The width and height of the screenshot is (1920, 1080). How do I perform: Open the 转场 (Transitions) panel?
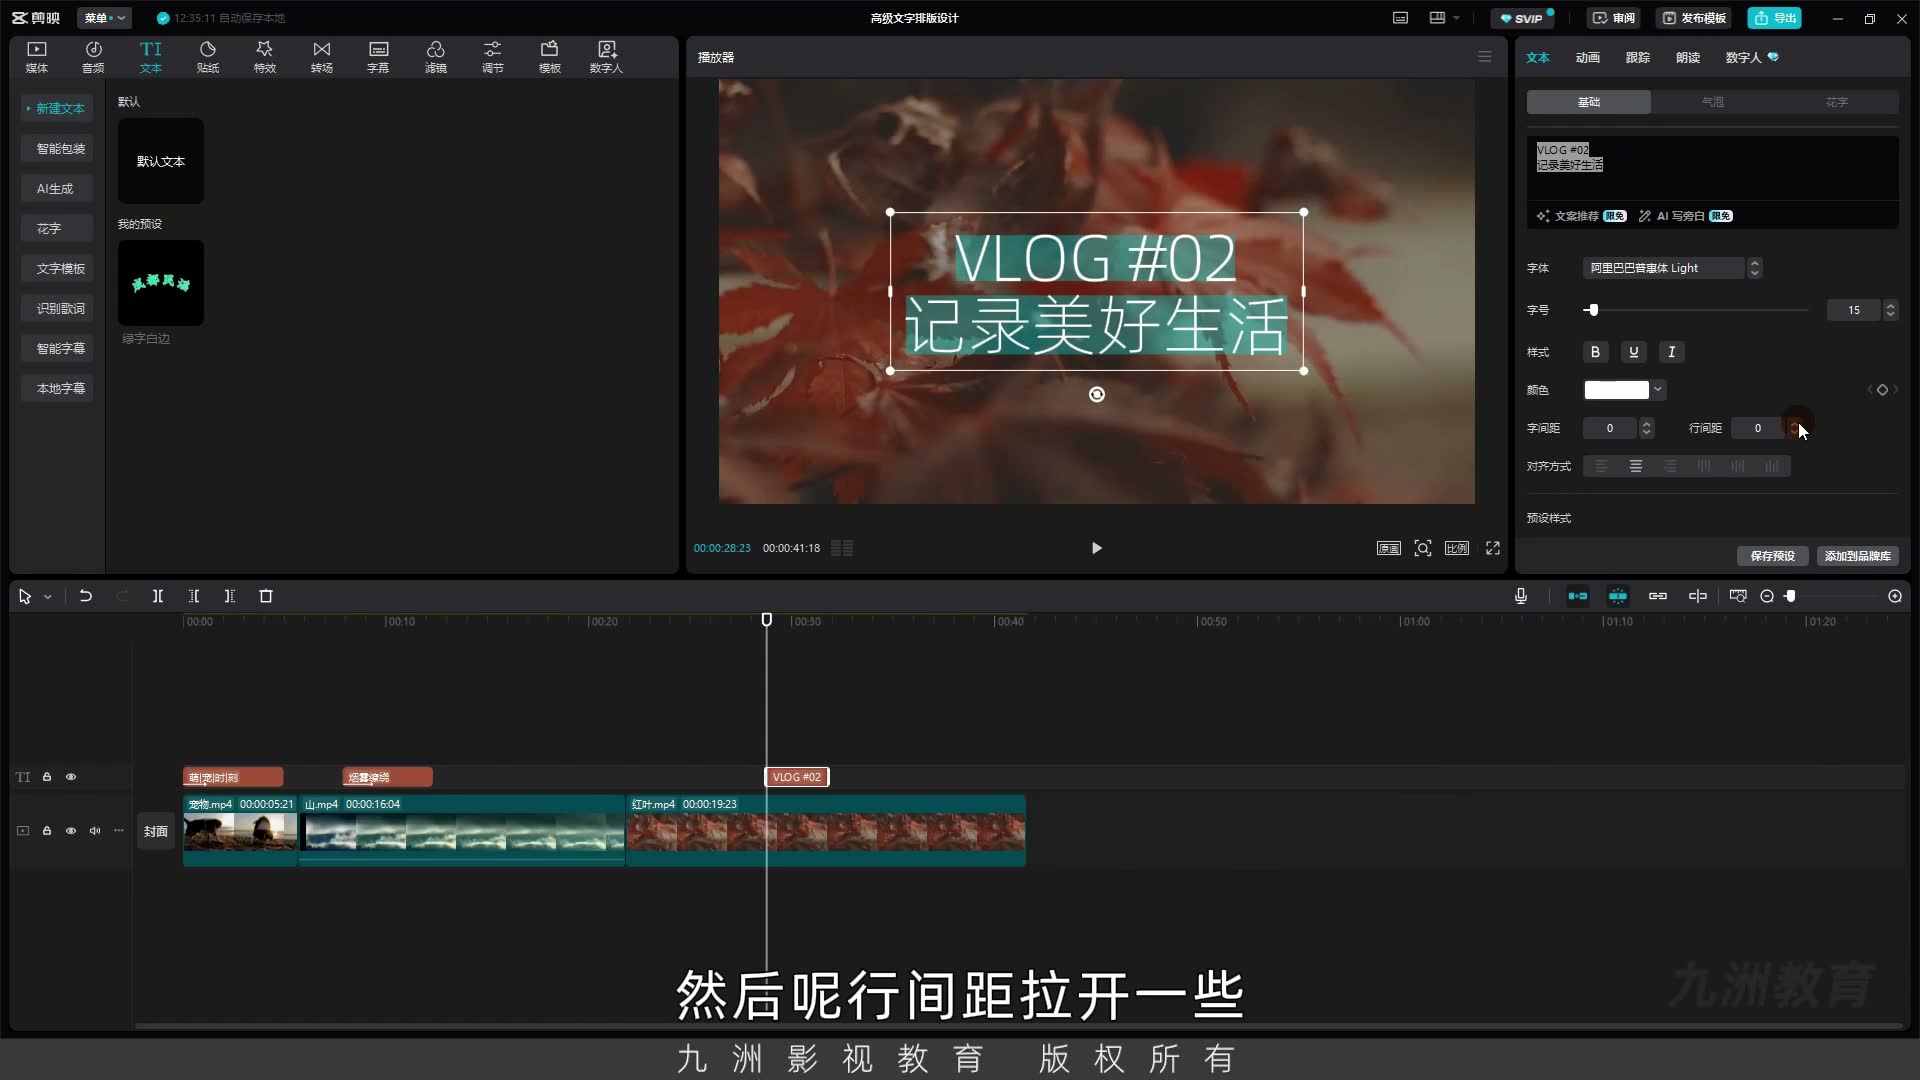point(321,57)
